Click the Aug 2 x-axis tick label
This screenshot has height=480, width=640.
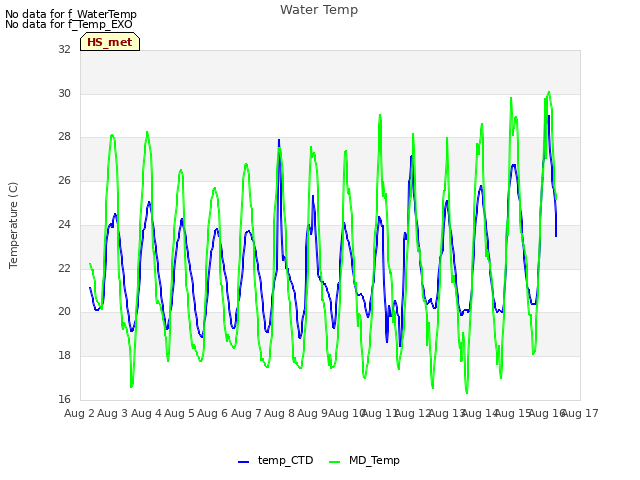[x=79, y=413]
